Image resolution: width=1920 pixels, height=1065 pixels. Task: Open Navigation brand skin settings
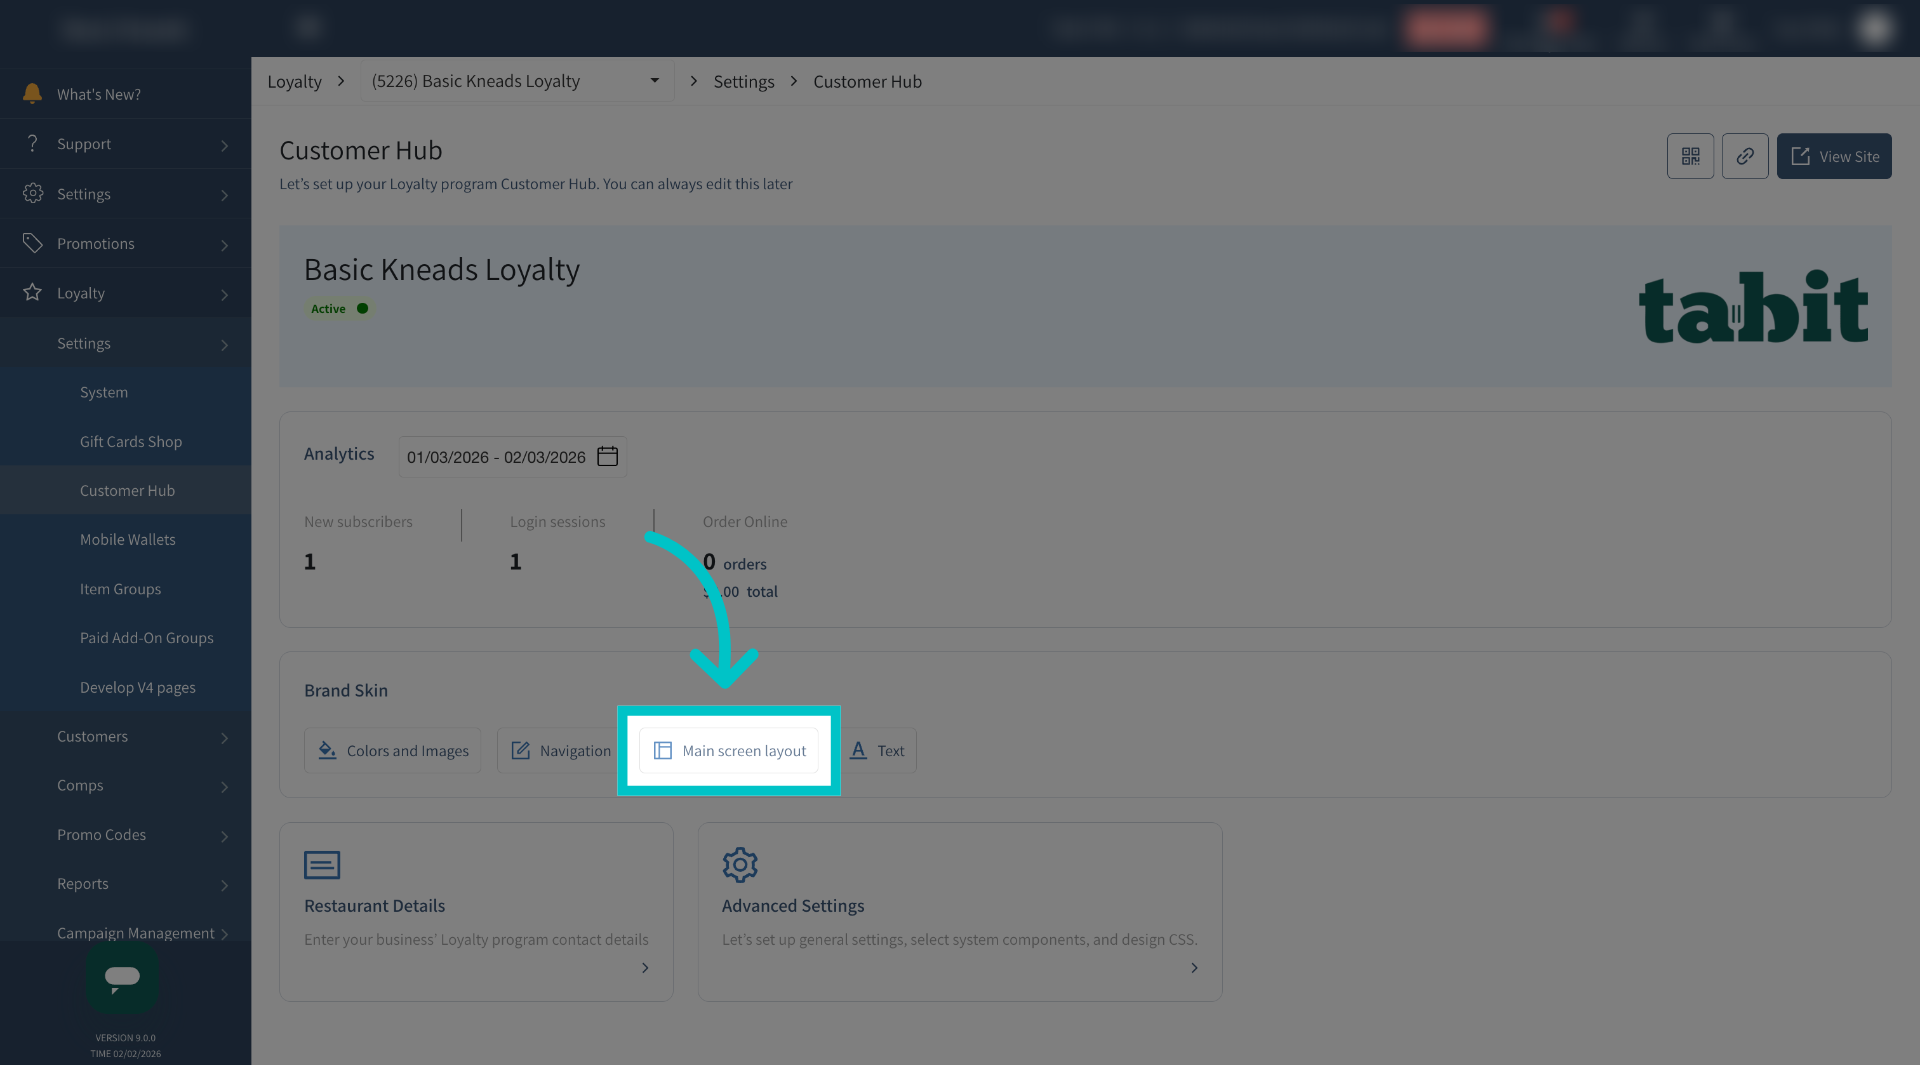[x=561, y=750]
